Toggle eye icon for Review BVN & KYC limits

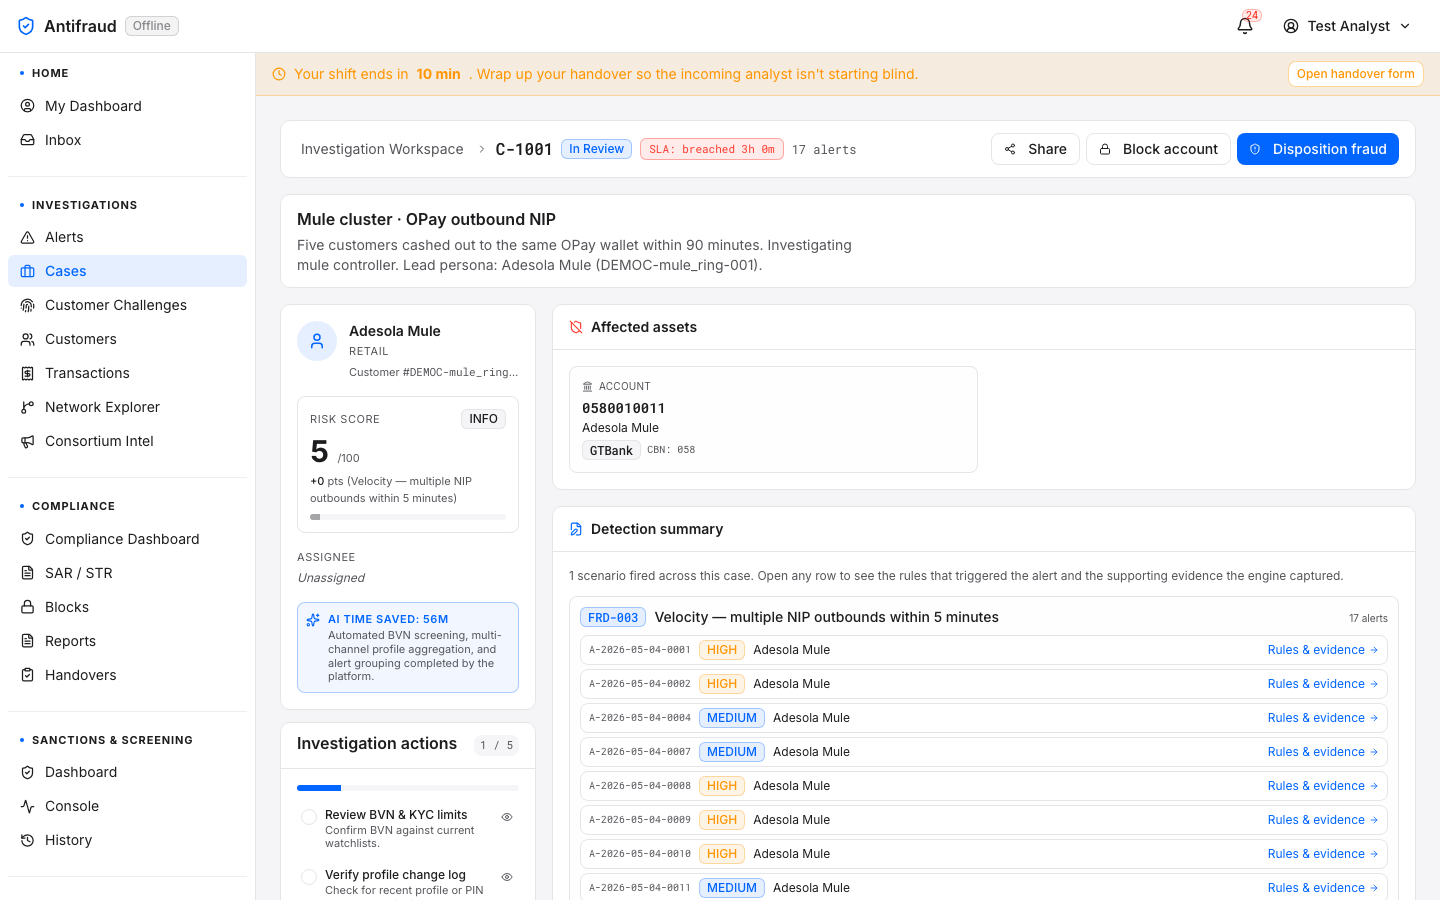point(507,817)
